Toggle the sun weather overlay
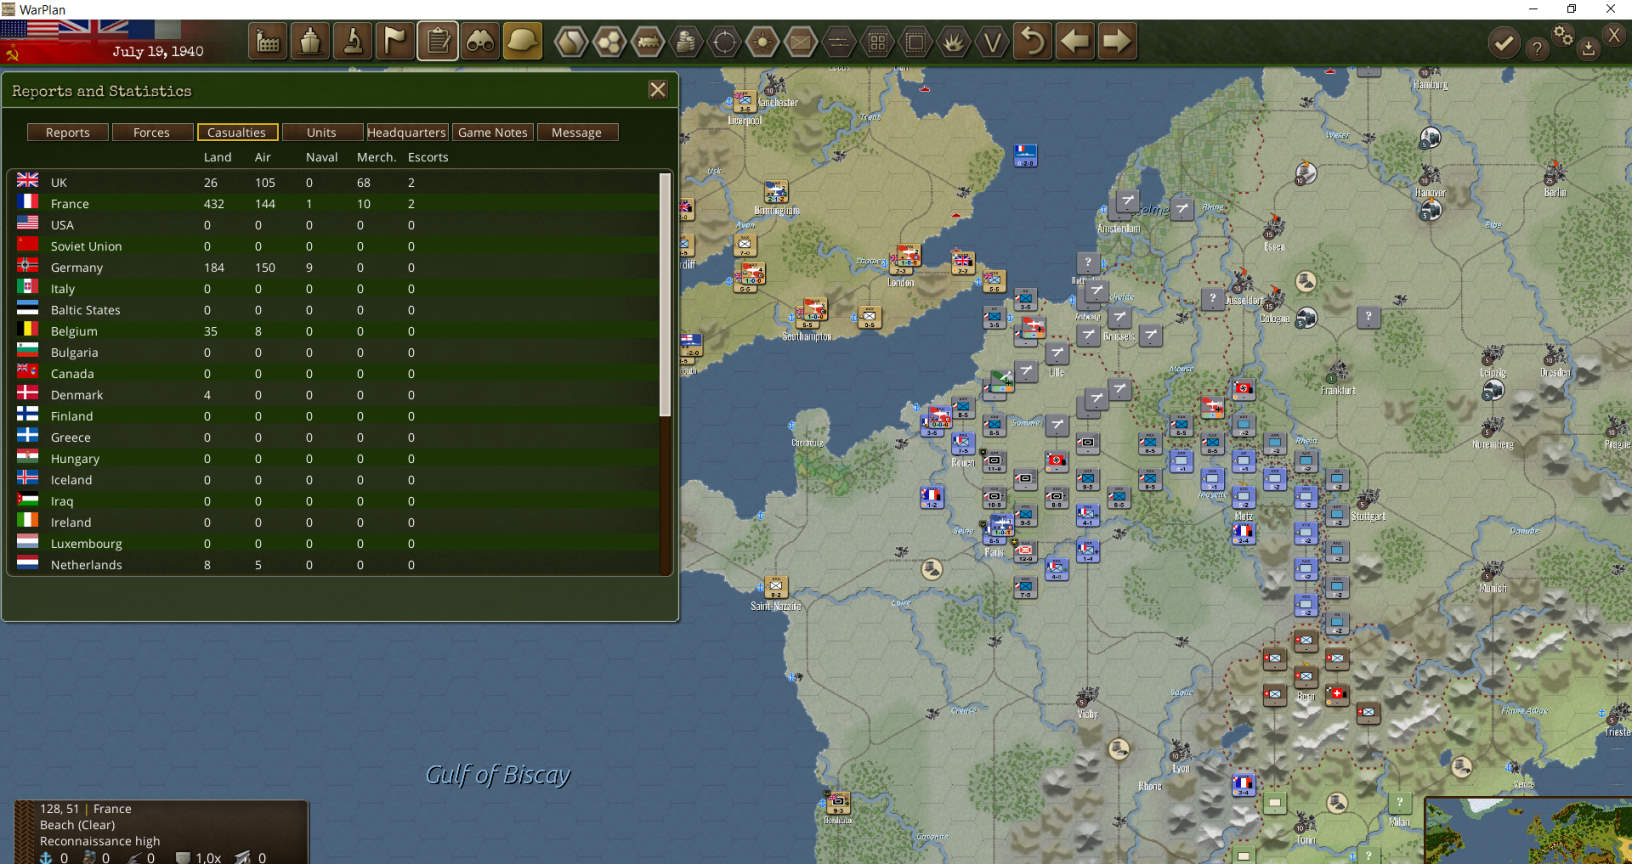The image size is (1632, 864). point(763,42)
